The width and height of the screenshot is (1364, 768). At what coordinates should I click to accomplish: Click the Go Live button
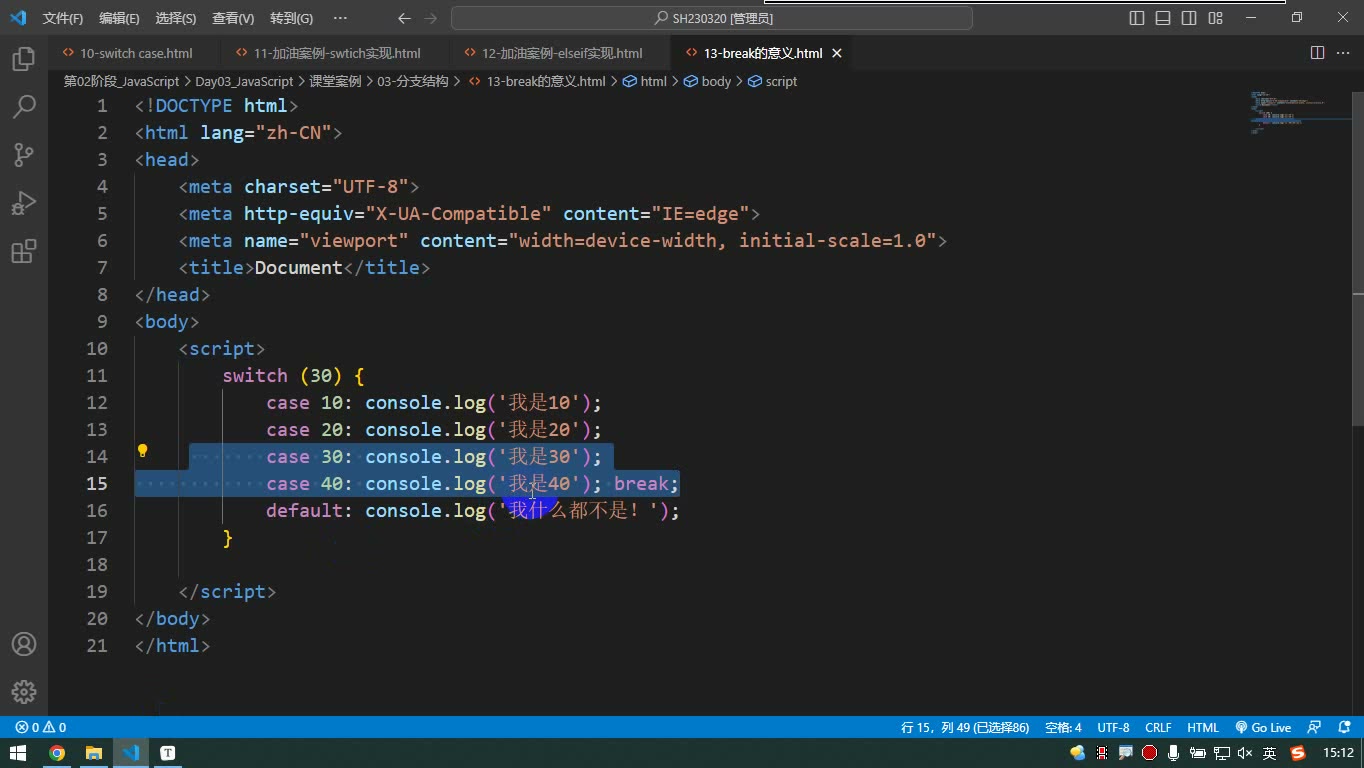click(1263, 727)
